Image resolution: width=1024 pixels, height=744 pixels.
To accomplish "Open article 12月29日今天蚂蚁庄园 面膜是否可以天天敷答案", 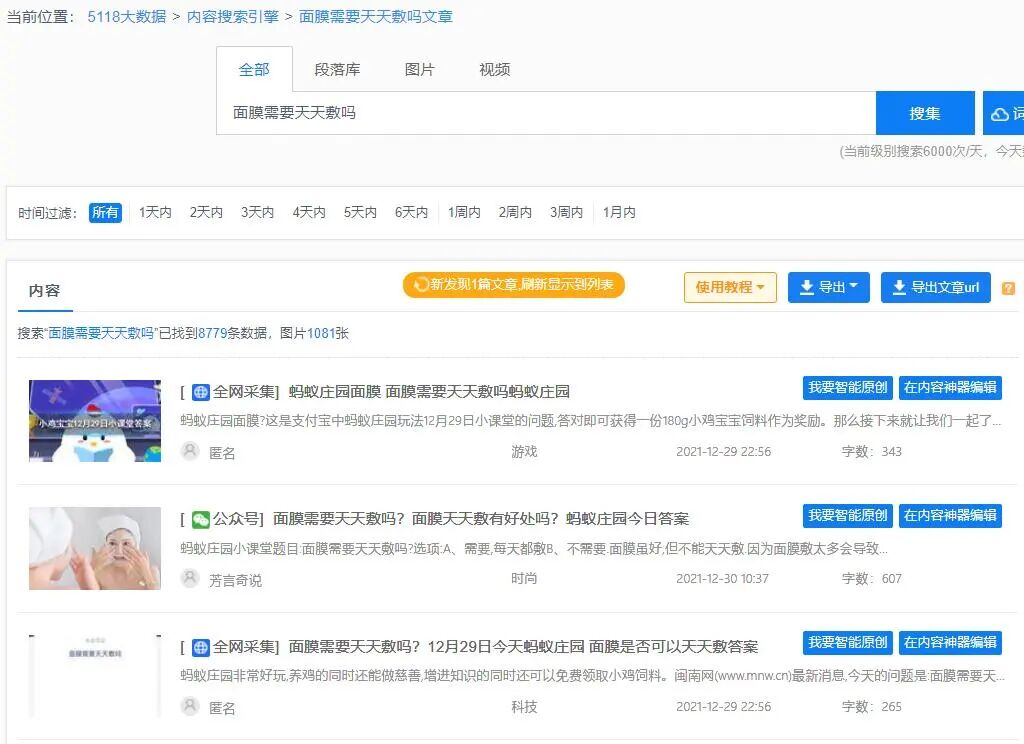I will (x=523, y=647).
